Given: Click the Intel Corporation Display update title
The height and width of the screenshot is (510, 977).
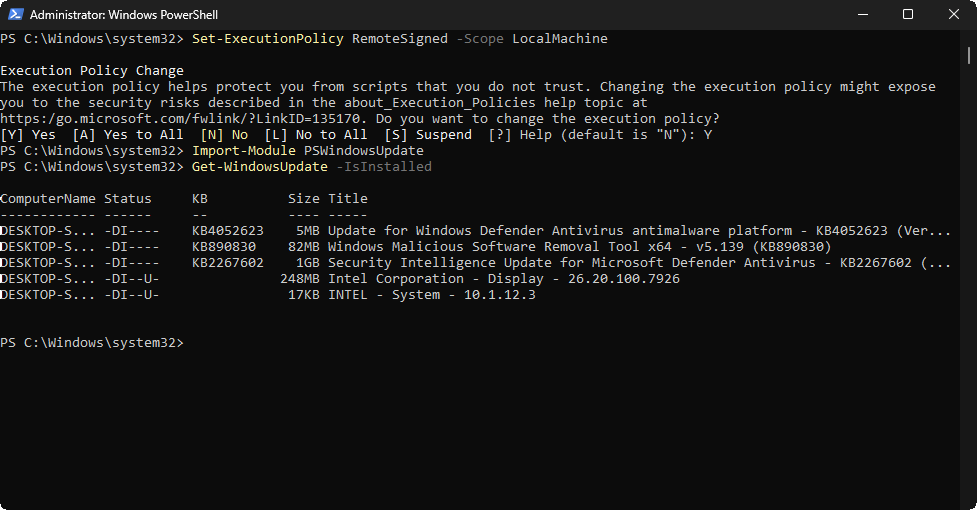Looking at the screenshot, I should pos(504,279).
